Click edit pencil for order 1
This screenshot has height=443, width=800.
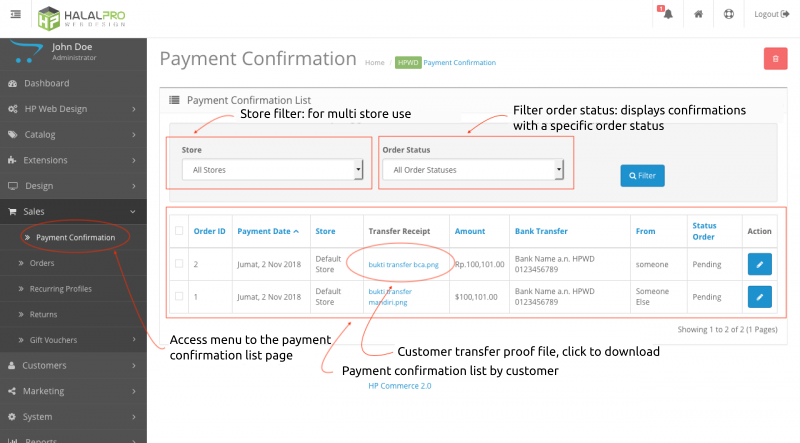[759, 297]
